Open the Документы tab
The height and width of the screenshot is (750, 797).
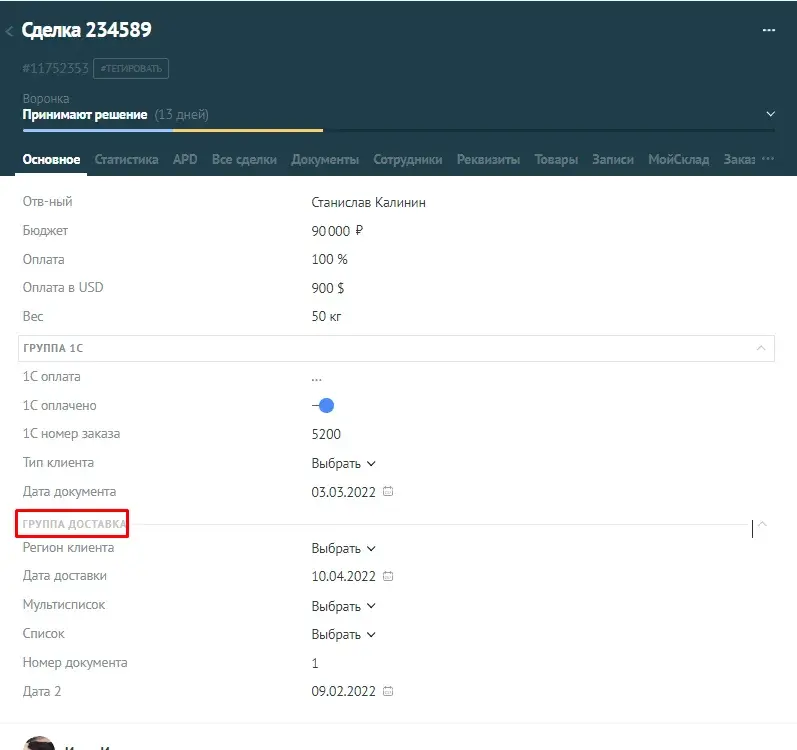(325, 160)
